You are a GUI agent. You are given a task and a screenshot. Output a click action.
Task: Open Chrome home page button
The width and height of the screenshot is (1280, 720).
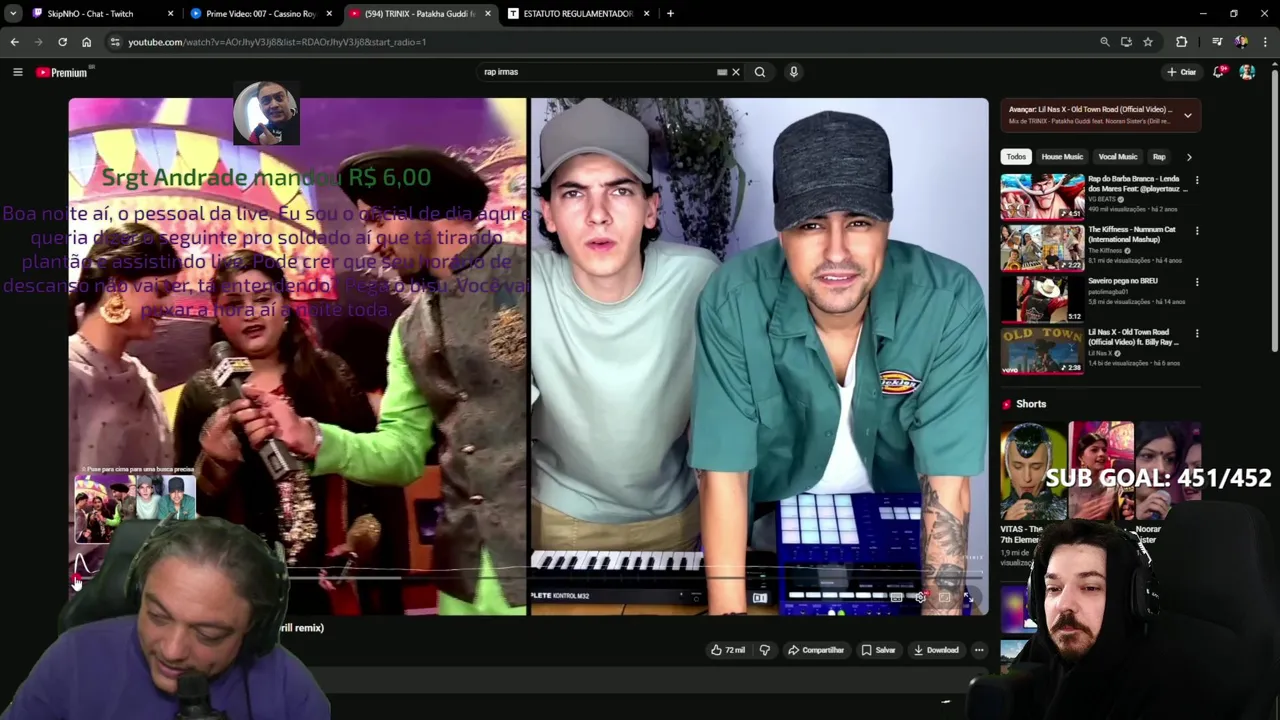86,42
